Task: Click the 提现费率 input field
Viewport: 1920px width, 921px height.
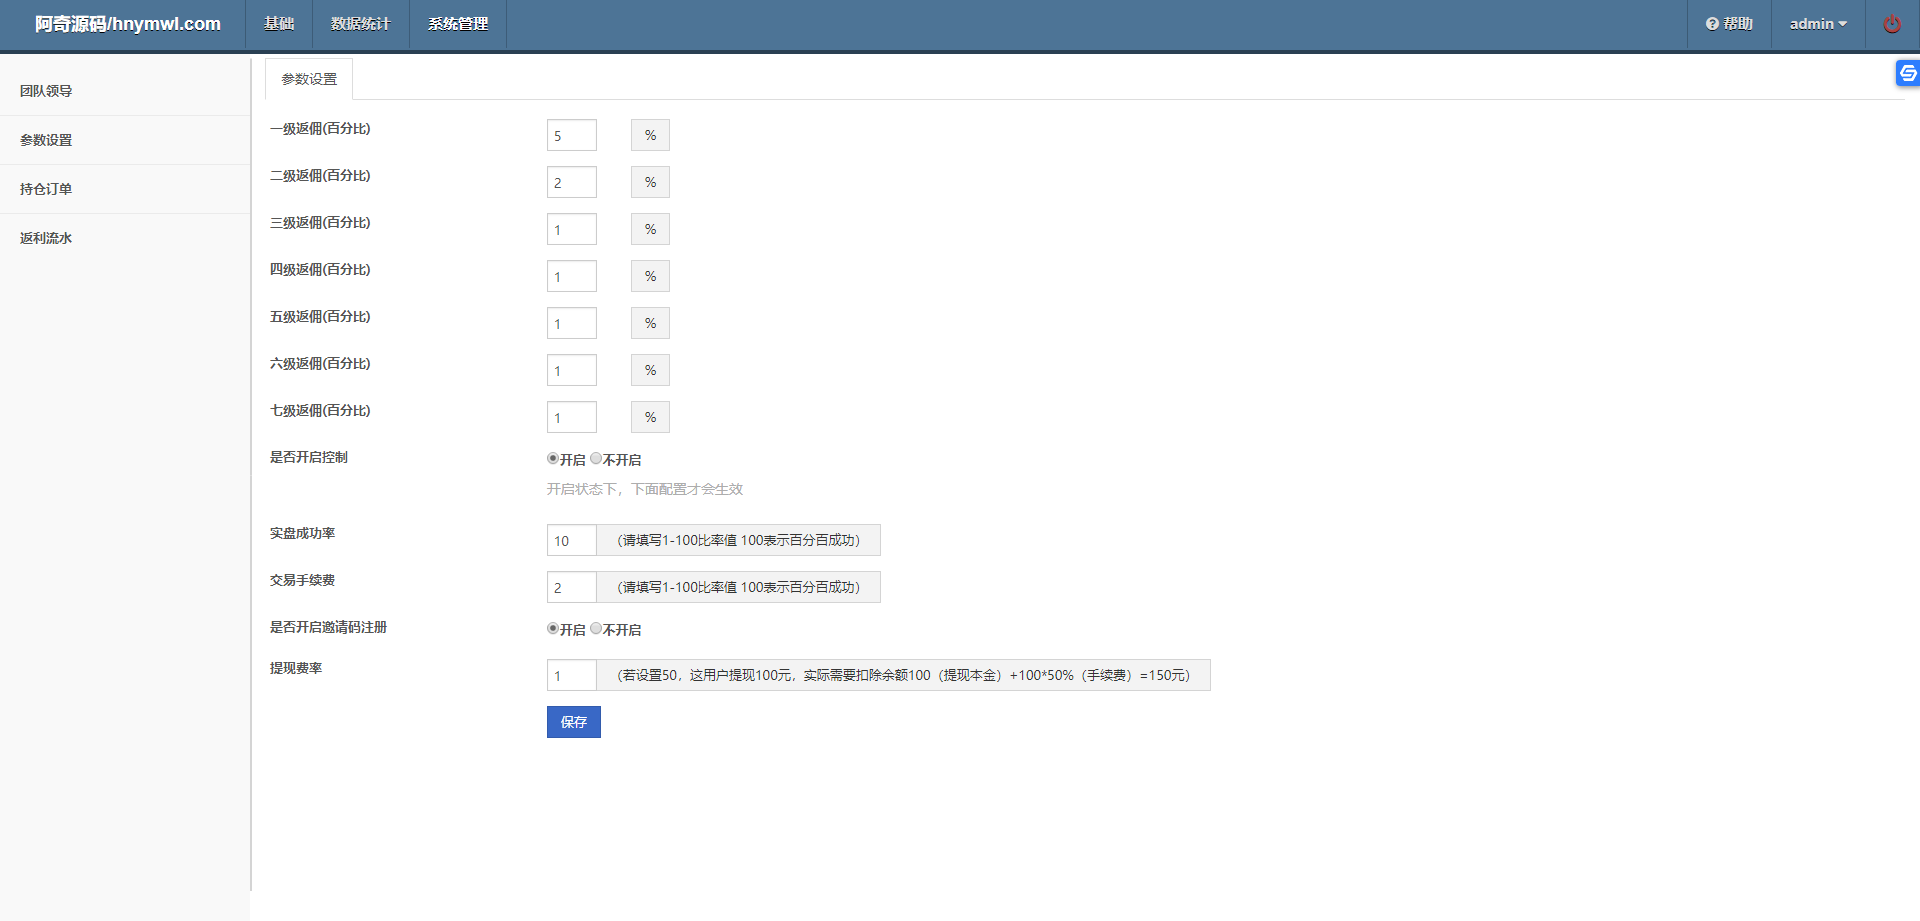Action: click(x=571, y=675)
